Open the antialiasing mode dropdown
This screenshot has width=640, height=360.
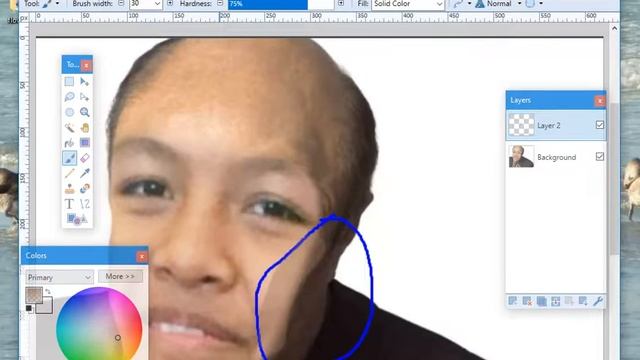point(469,4)
